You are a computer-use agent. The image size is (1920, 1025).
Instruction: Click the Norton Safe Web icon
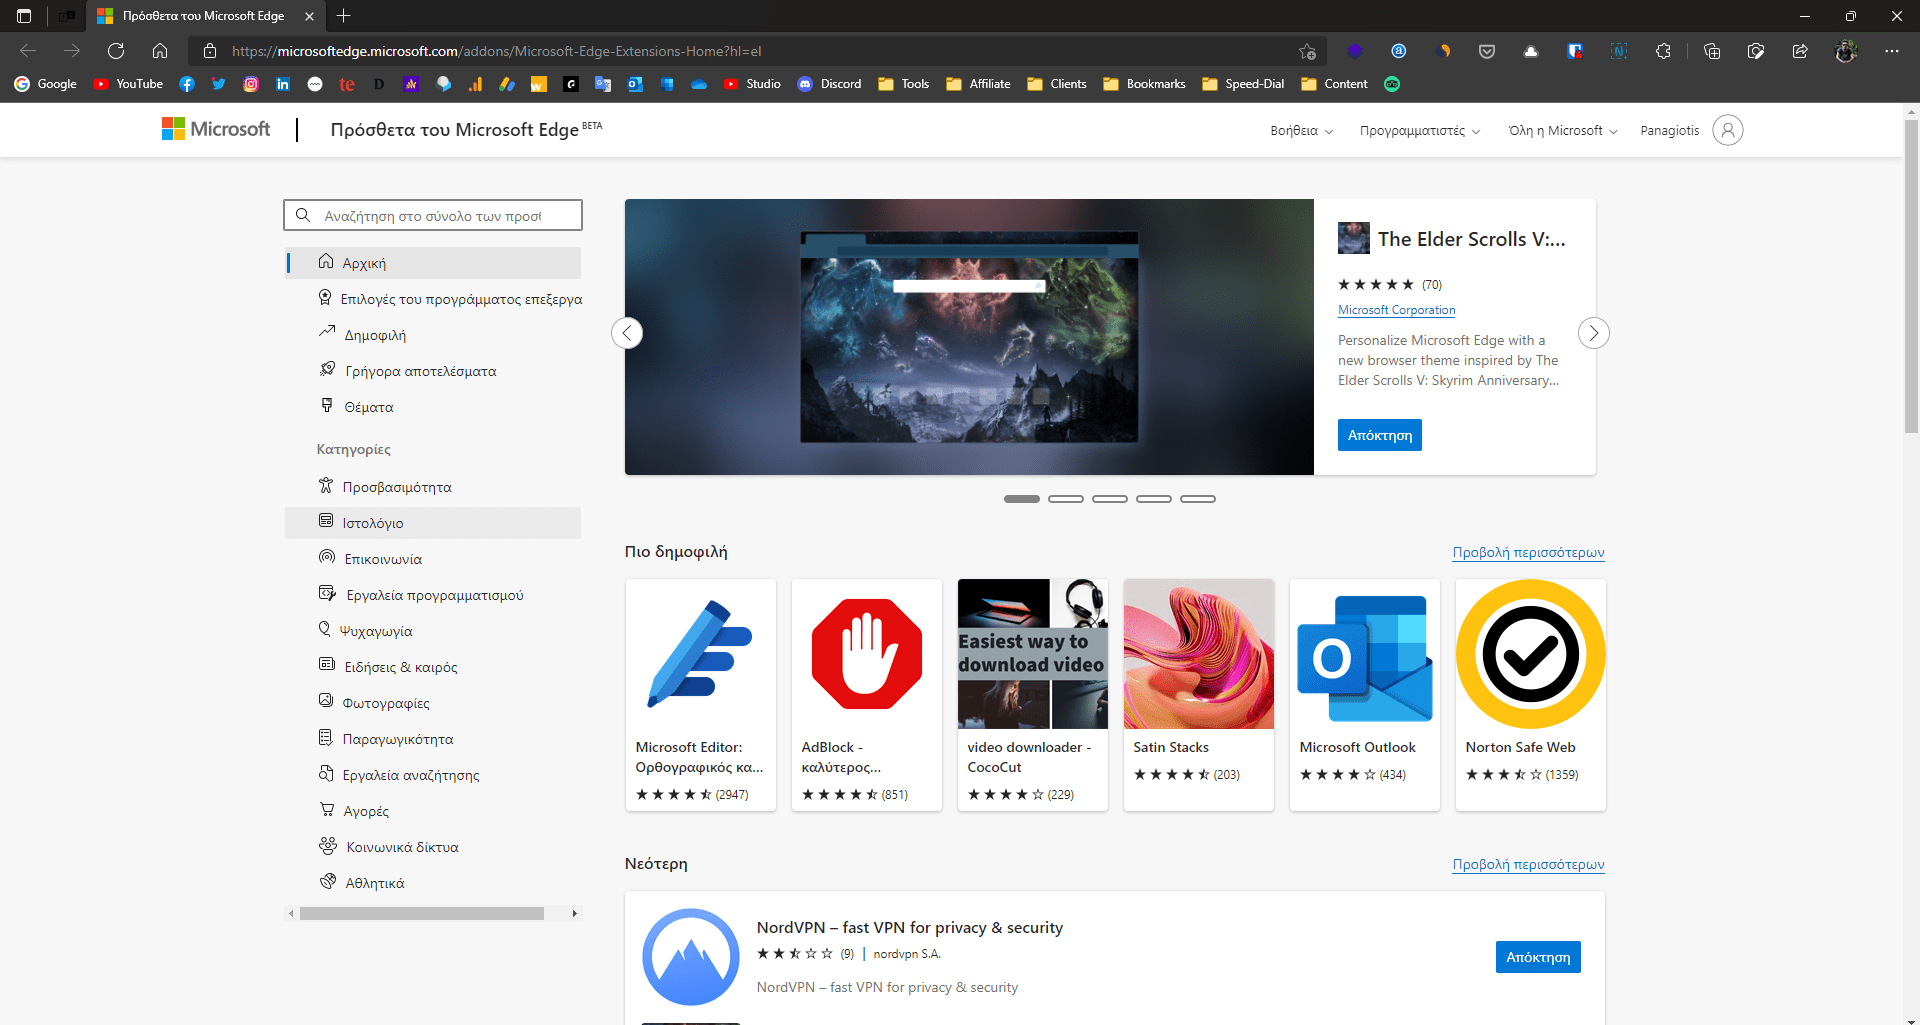pyautogui.click(x=1530, y=654)
